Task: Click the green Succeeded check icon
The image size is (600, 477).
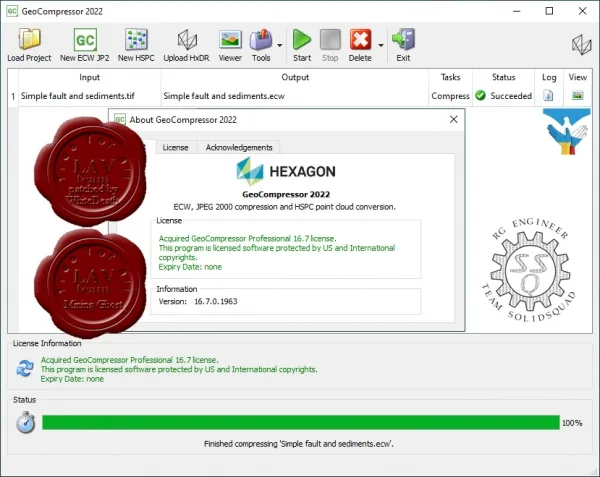Action: (480, 95)
